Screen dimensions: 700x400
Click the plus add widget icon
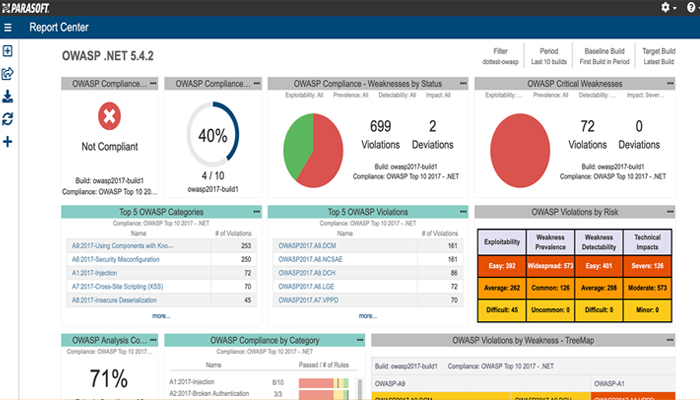point(8,141)
